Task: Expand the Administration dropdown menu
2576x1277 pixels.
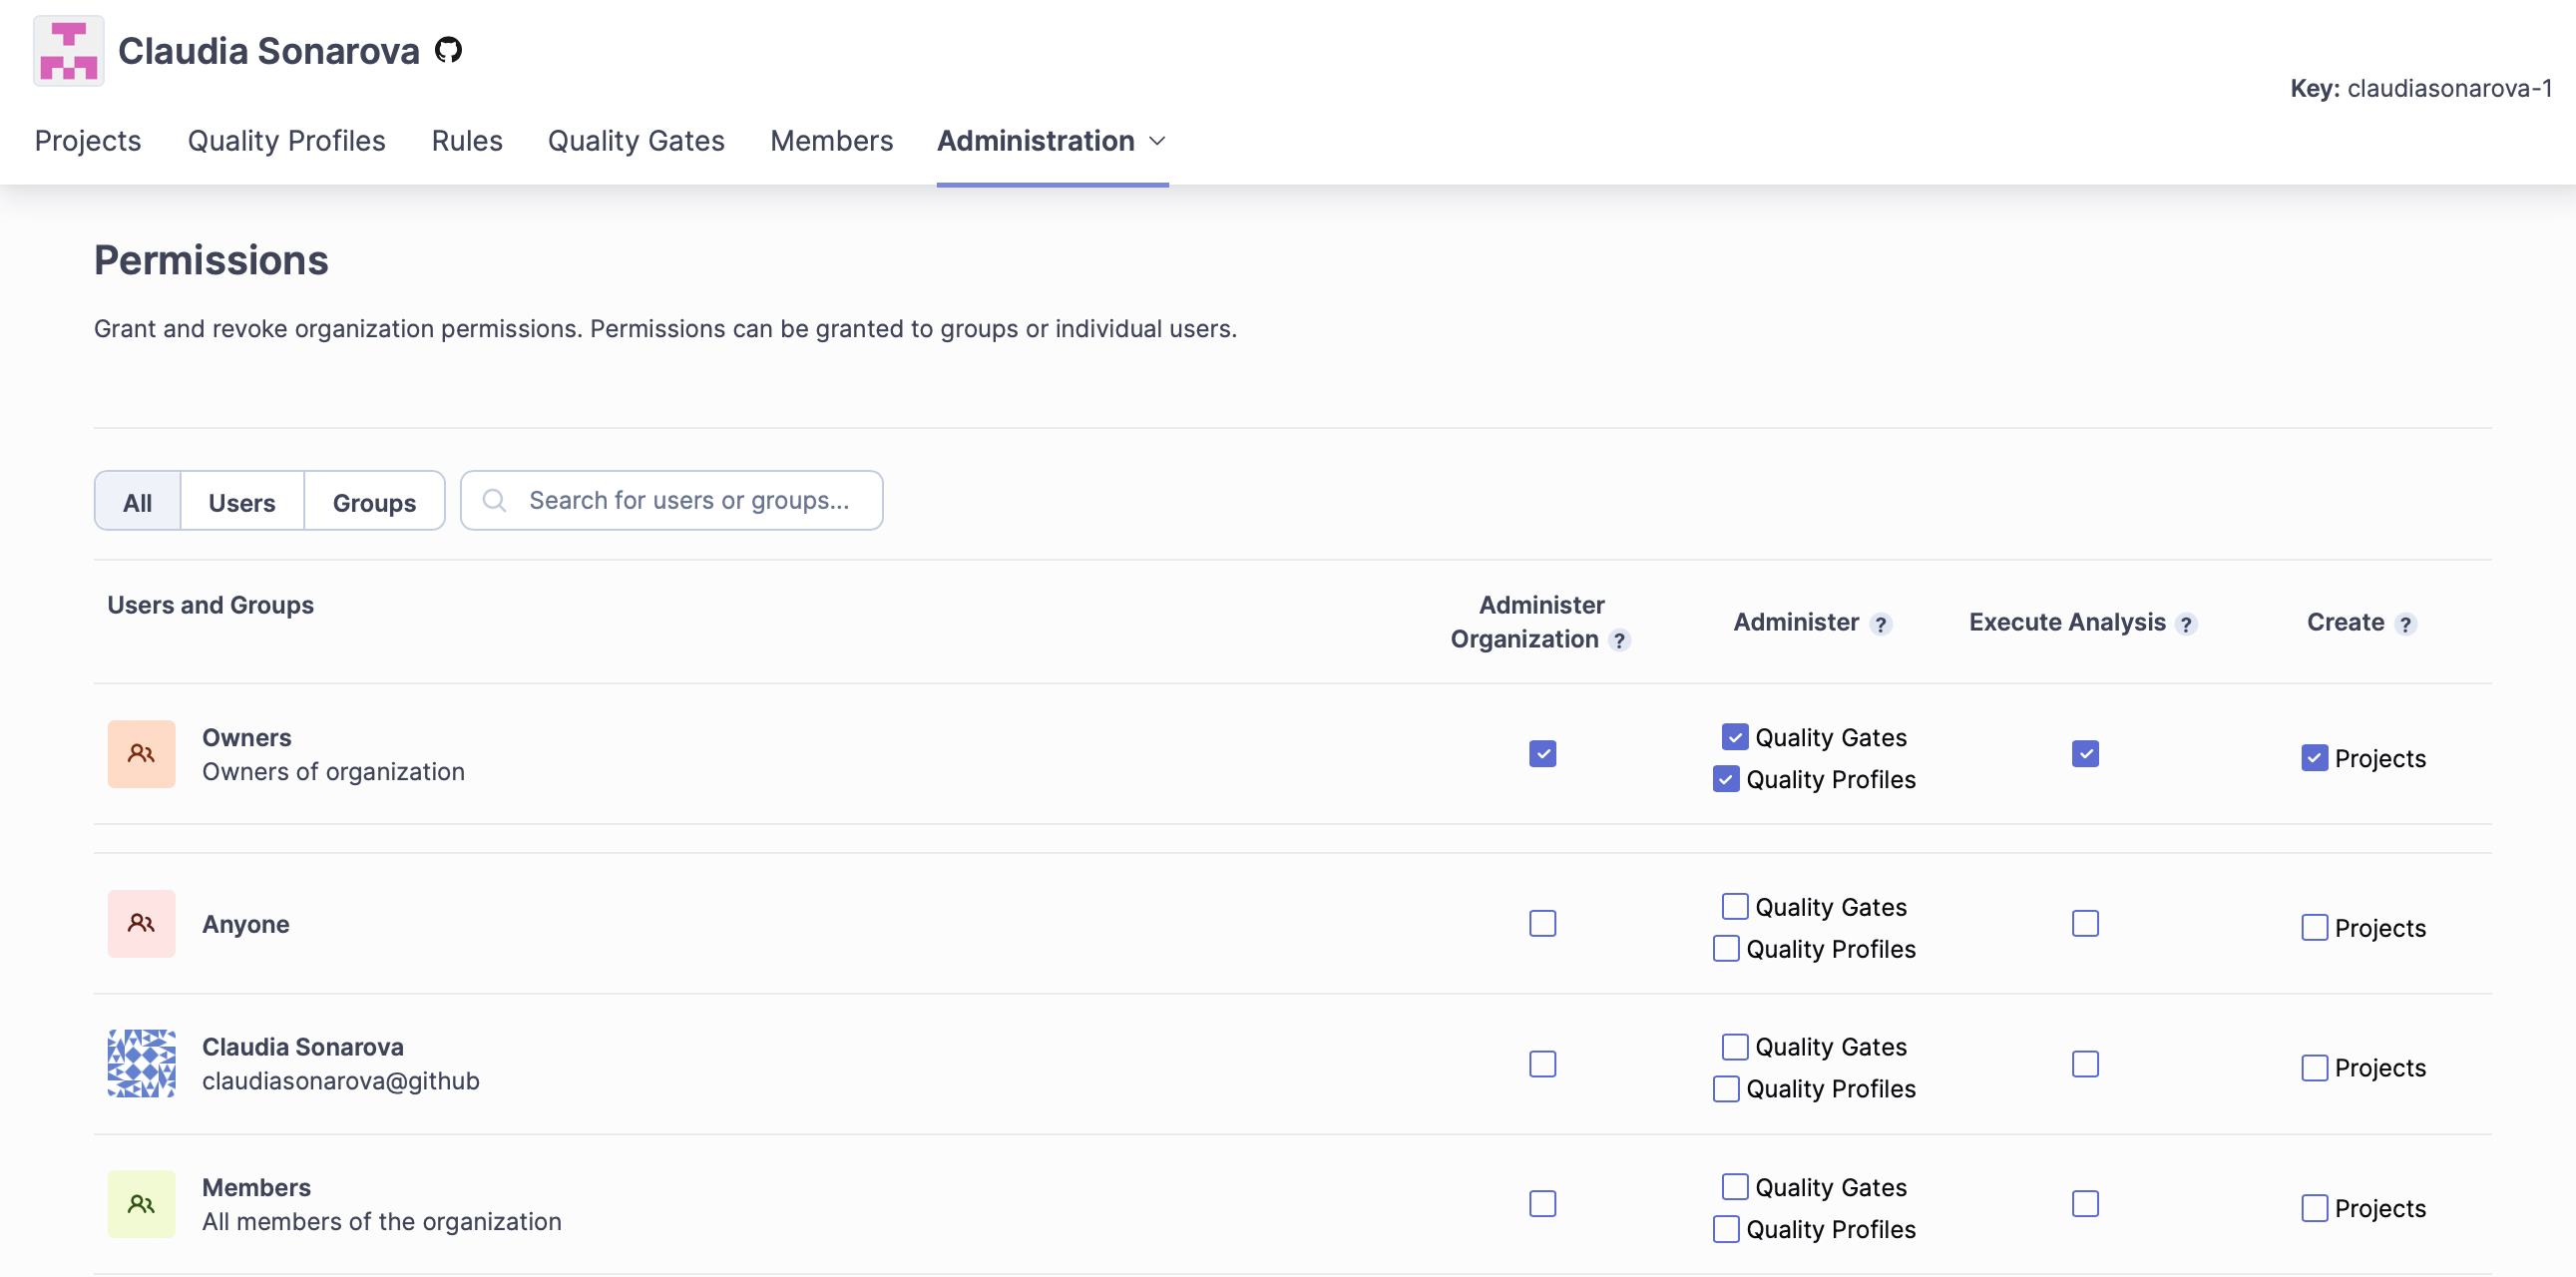Action: click(1052, 141)
